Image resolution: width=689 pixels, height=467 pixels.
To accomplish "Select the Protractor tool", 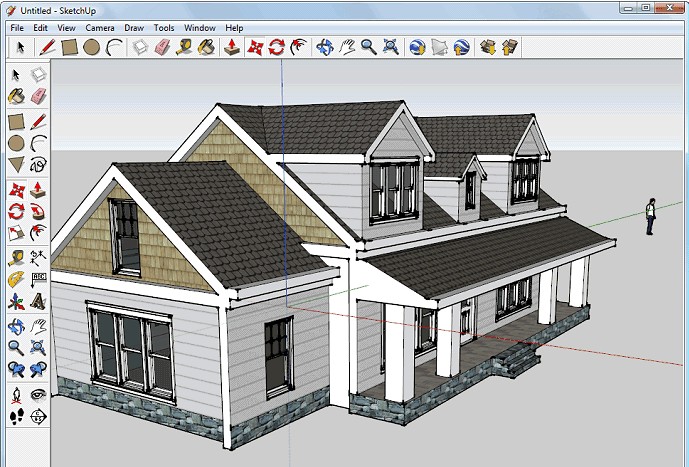I will pyautogui.click(x=16, y=280).
